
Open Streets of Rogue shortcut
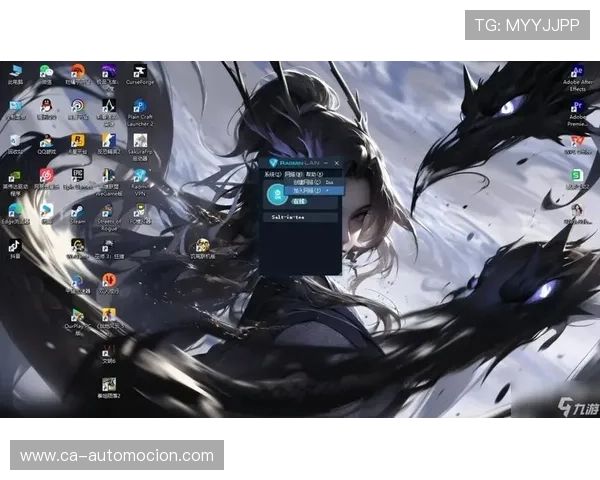(x=109, y=217)
